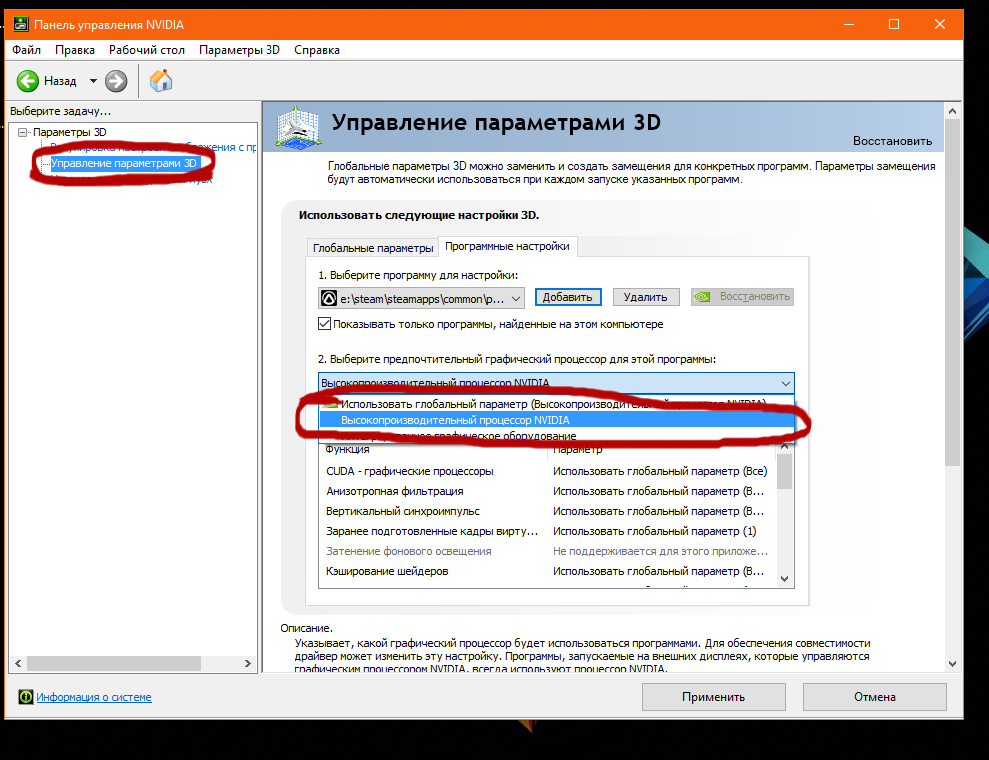Viewport: 989px width, 760px height.
Task: Click the Удалить button
Action: [646, 297]
